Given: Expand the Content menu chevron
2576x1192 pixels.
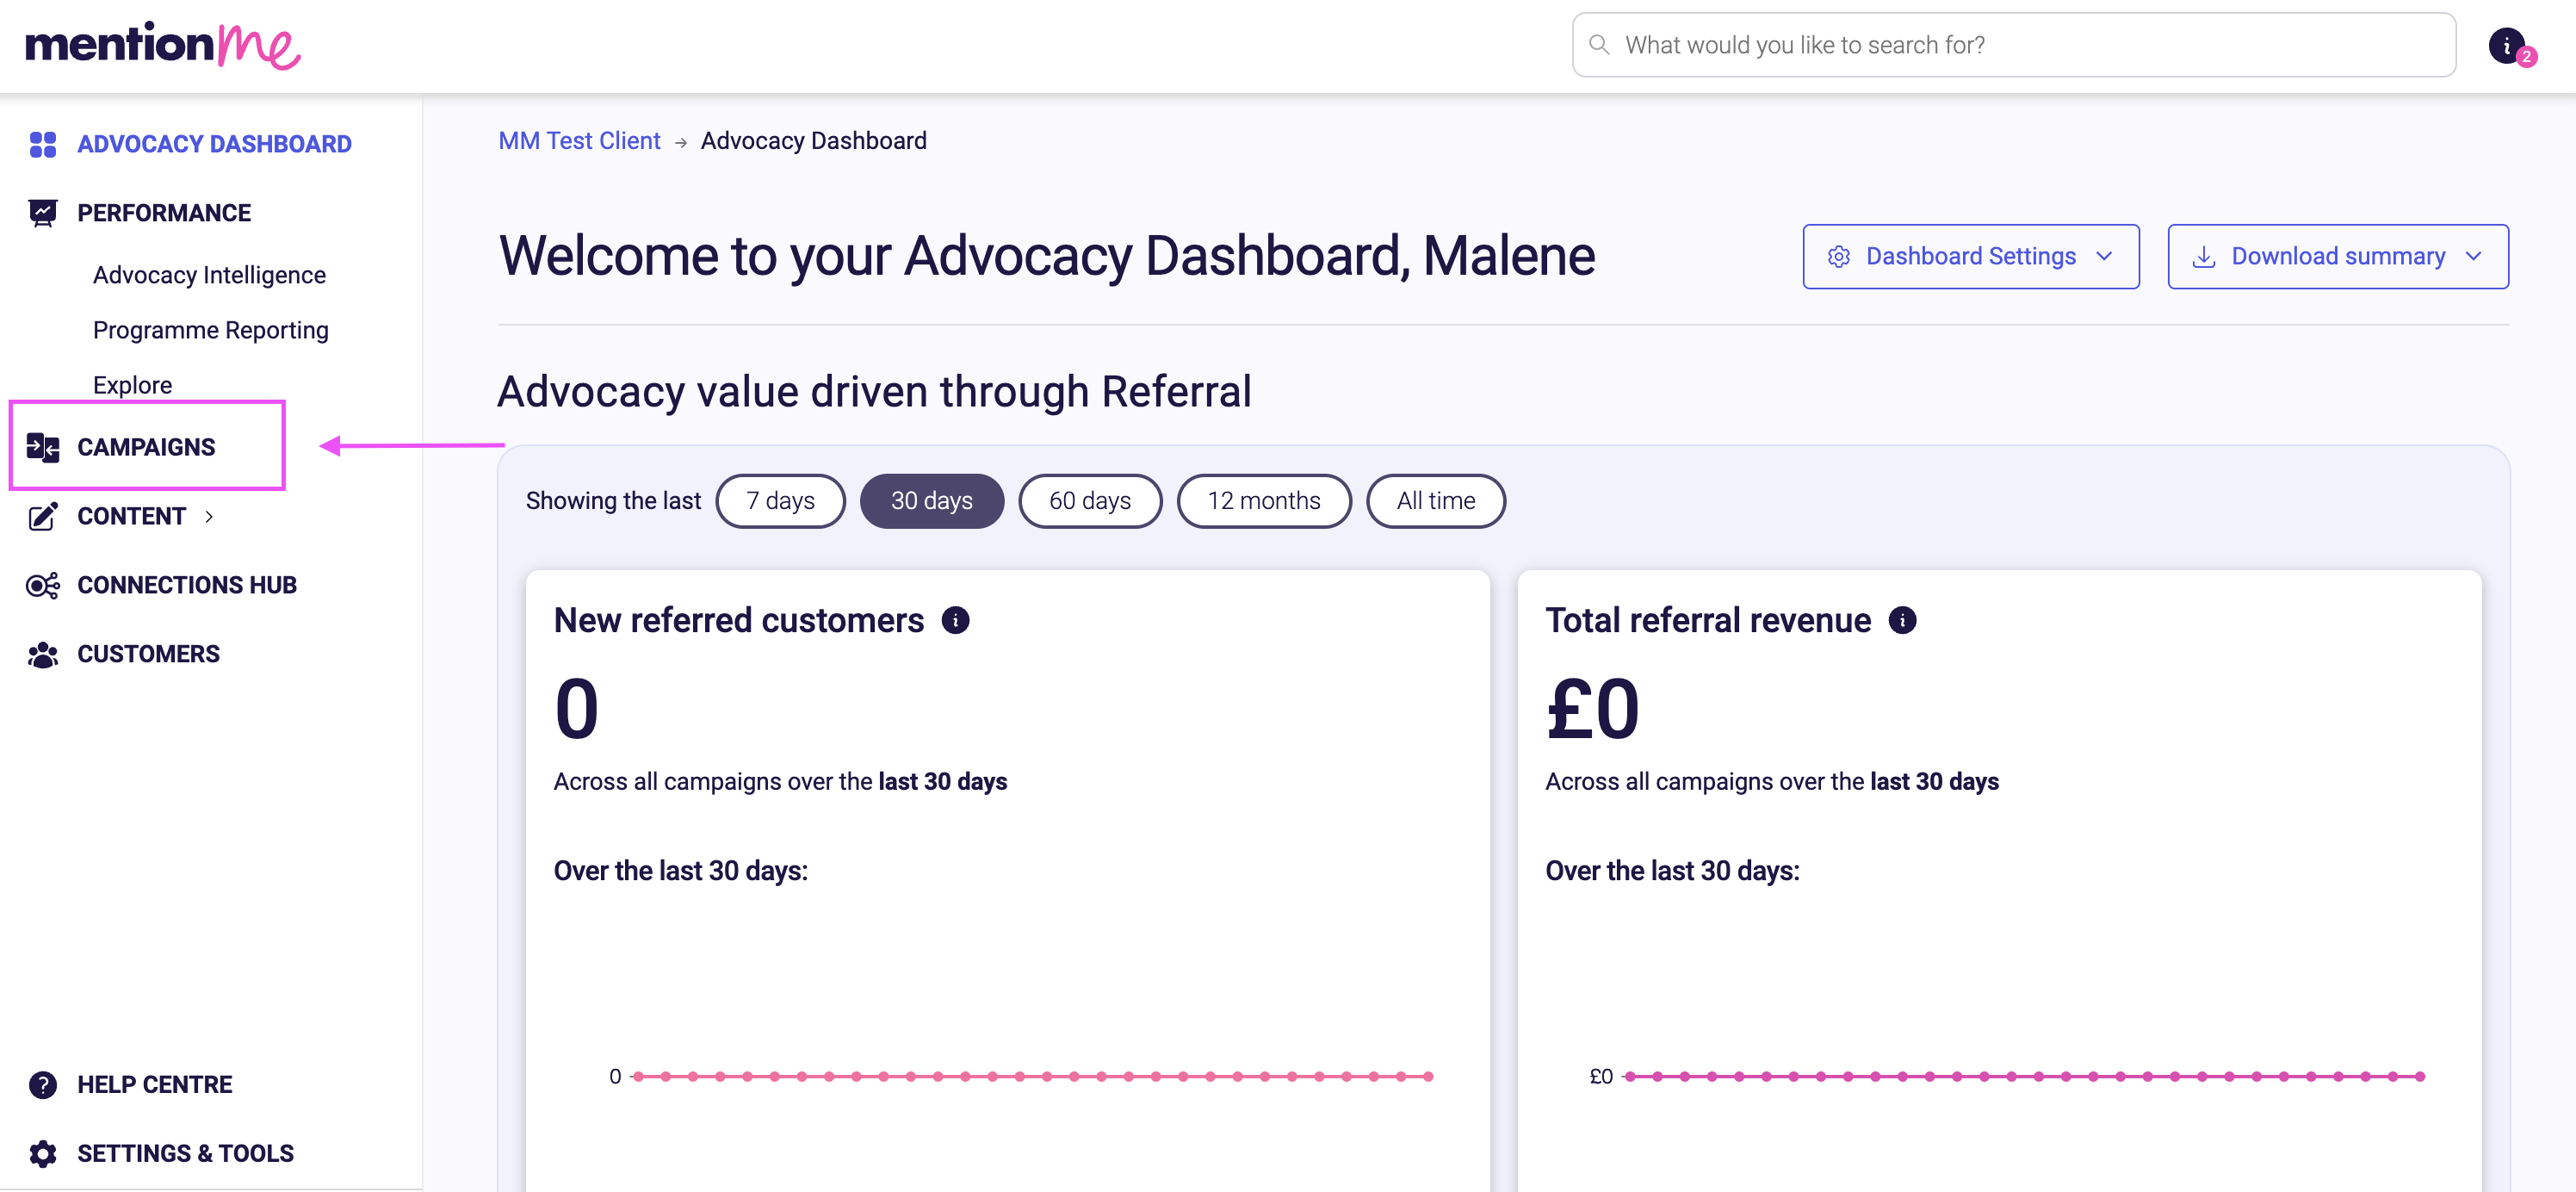Looking at the screenshot, I should pyautogui.click(x=209, y=516).
